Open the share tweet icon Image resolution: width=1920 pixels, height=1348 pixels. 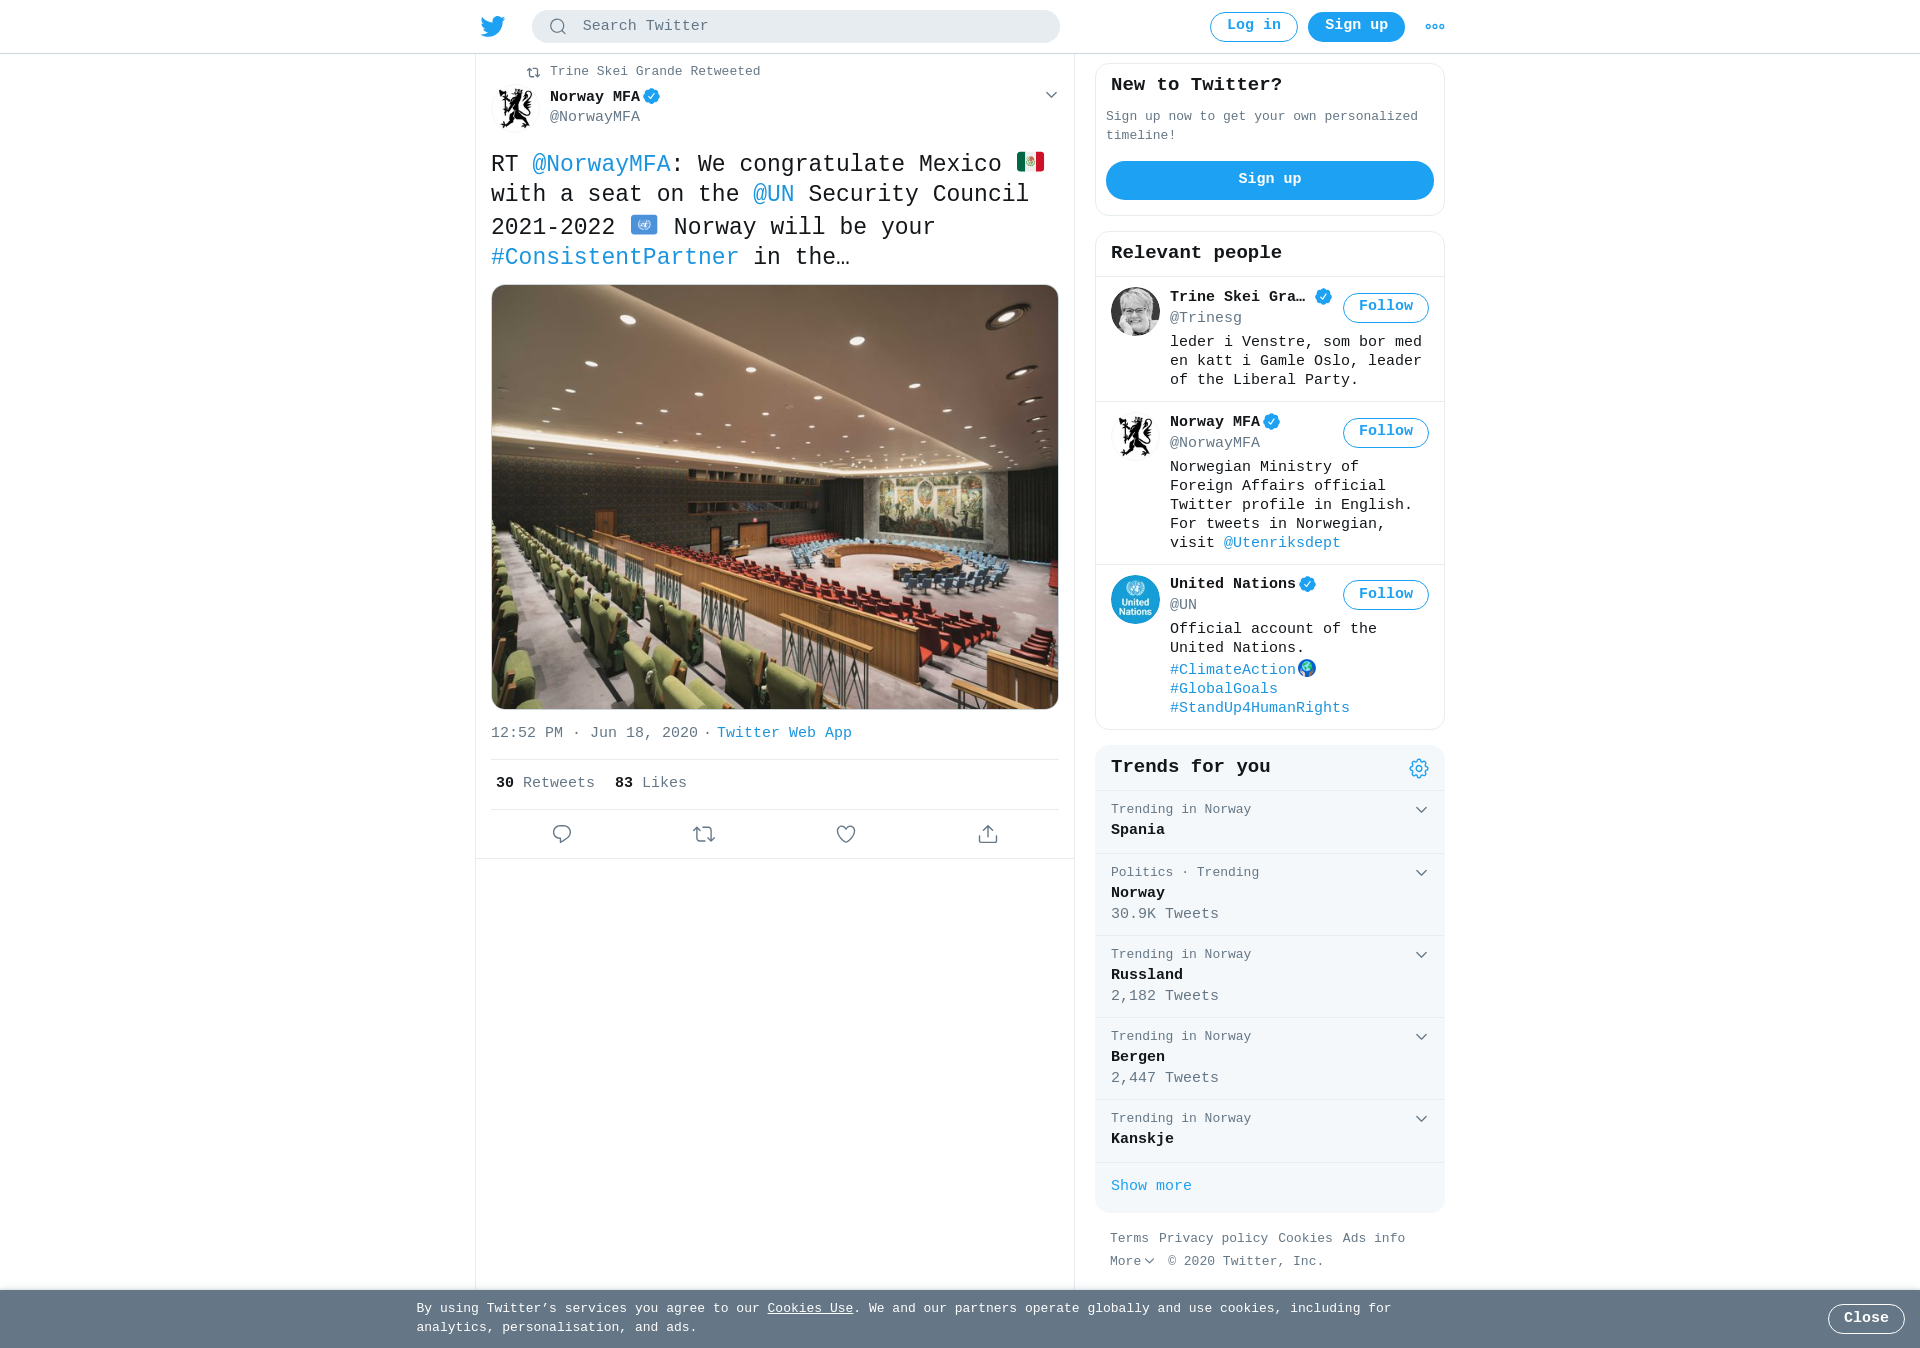pos(988,834)
